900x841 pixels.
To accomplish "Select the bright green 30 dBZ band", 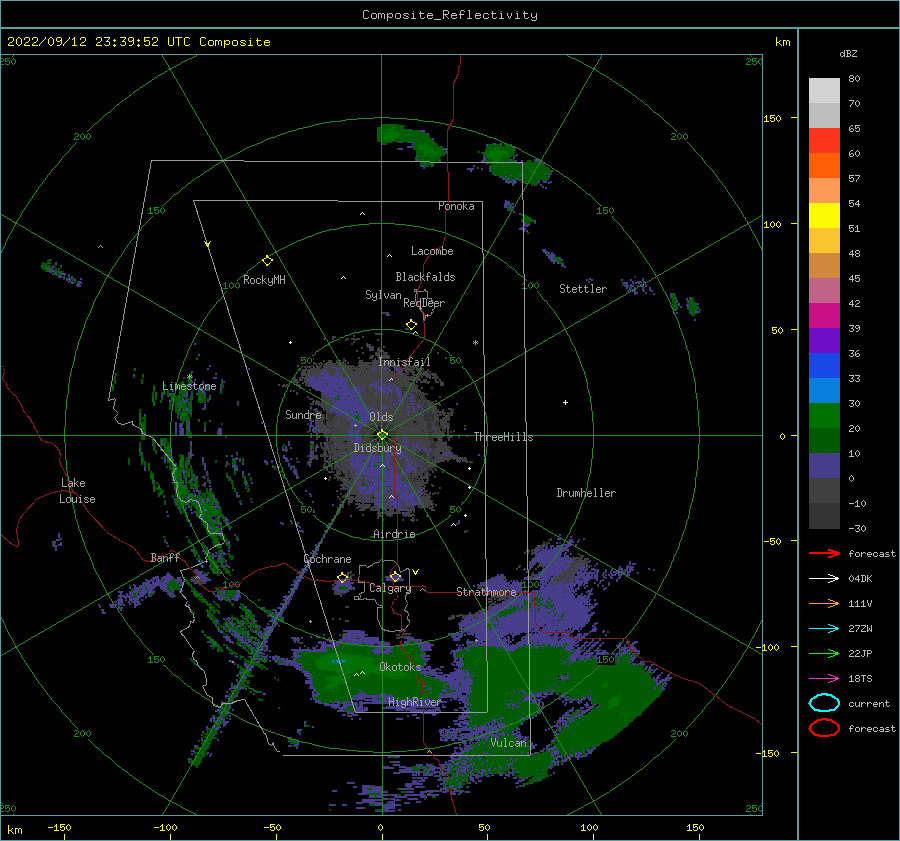I will pyautogui.click(x=824, y=416).
